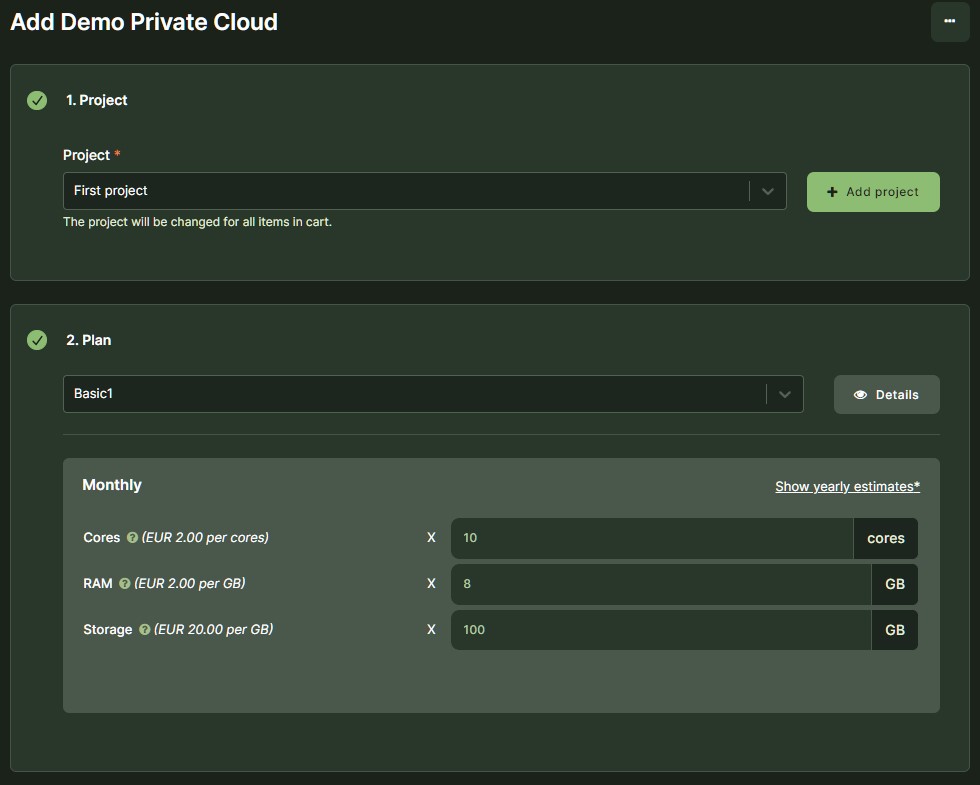Viewport: 980px width, 785px height.
Task: Click the RAM help question icon
Action: point(125,584)
